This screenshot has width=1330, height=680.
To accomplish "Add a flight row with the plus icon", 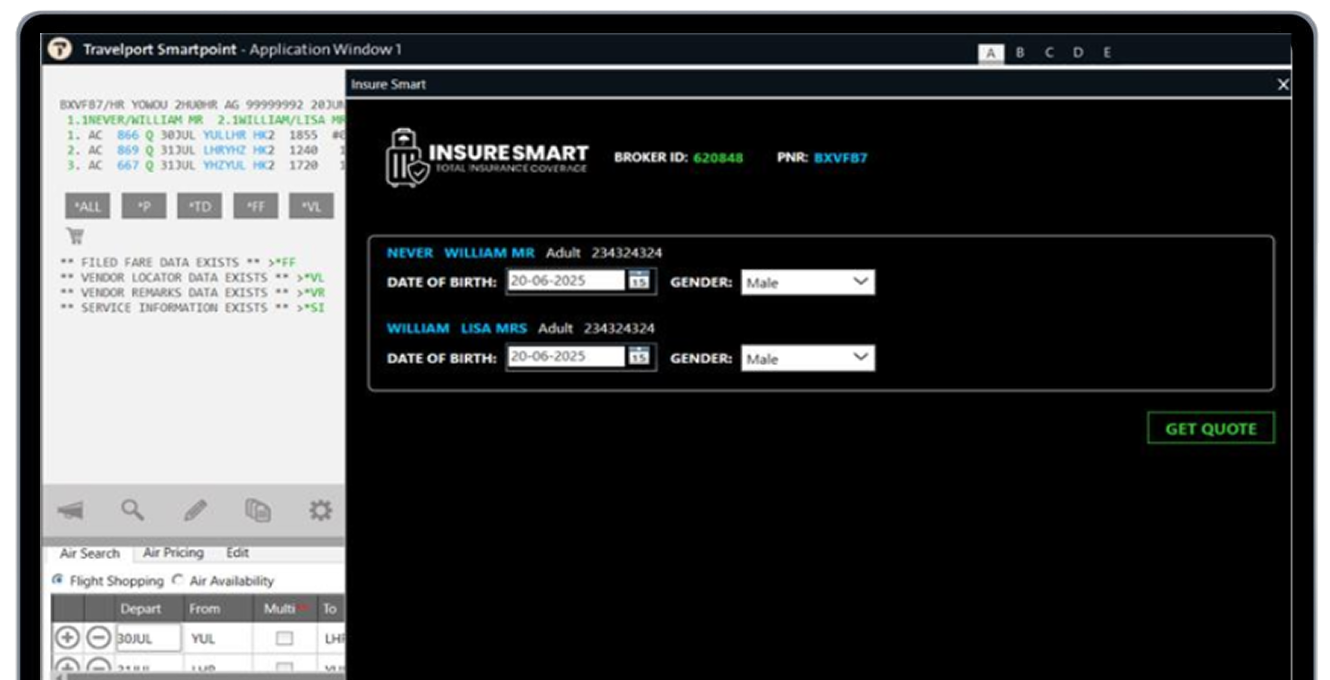I will pyautogui.click(x=67, y=637).
